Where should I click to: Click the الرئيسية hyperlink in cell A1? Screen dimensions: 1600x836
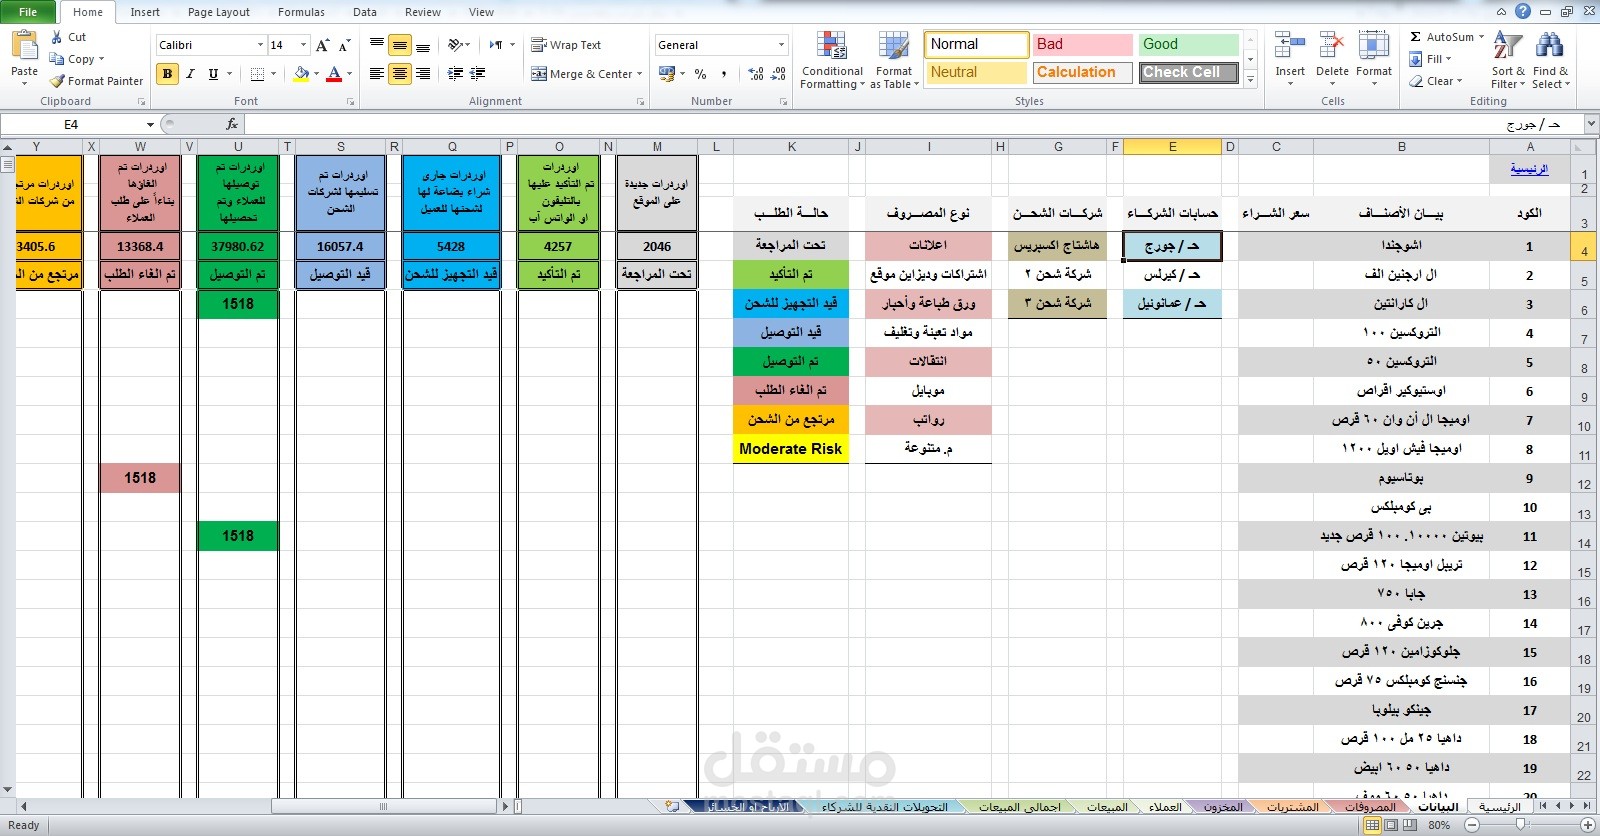(x=1529, y=169)
